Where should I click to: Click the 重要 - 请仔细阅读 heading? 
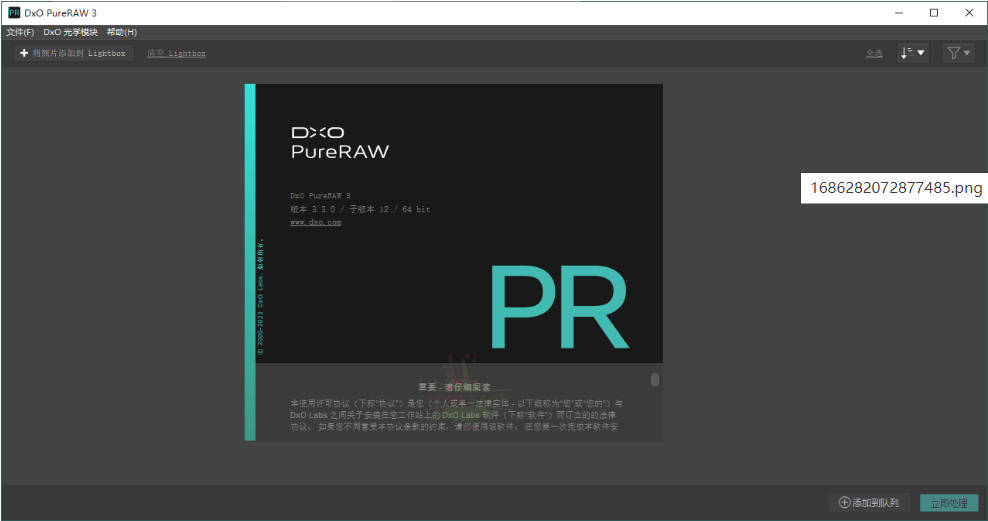[454, 387]
